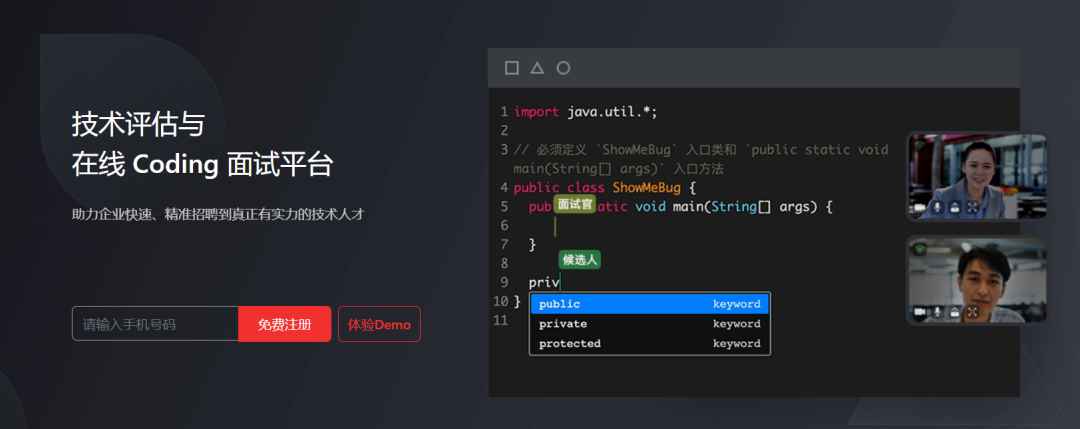Click 'import java.util.*;' code on line 1

(585, 112)
